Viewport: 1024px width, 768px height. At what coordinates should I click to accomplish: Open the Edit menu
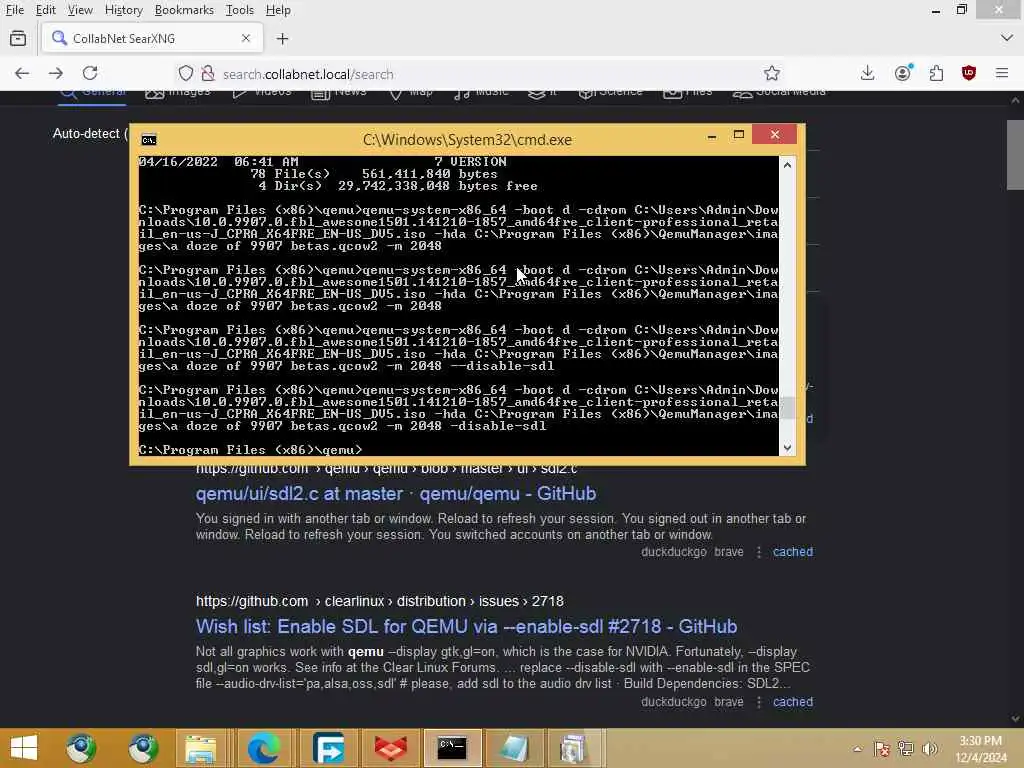coord(45,10)
